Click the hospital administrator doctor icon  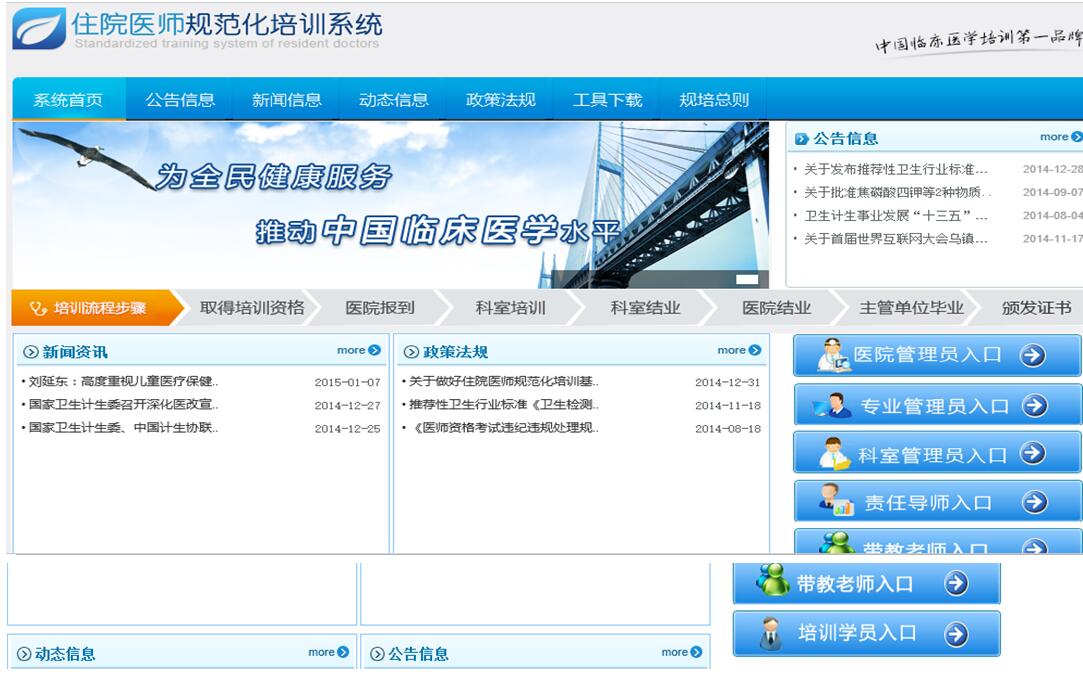click(831, 355)
